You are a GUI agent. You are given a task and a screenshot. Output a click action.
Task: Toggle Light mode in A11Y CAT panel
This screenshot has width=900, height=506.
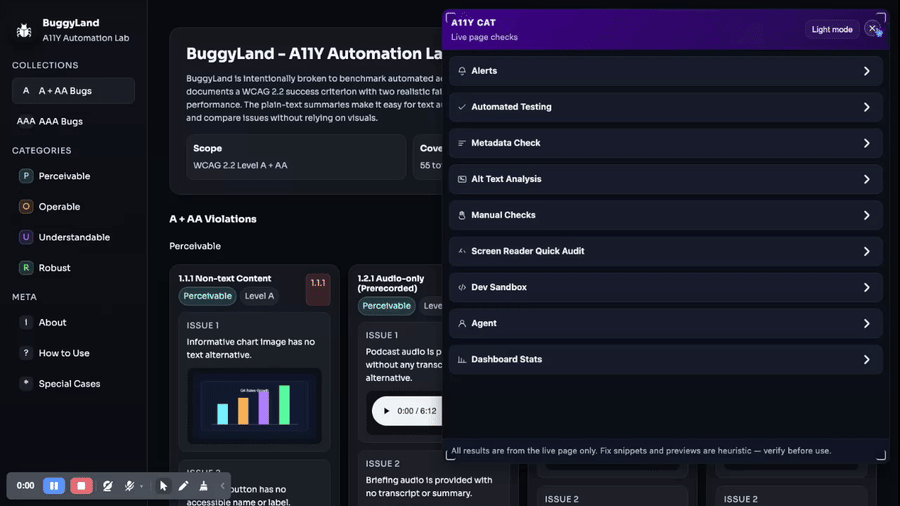[x=831, y=30]
